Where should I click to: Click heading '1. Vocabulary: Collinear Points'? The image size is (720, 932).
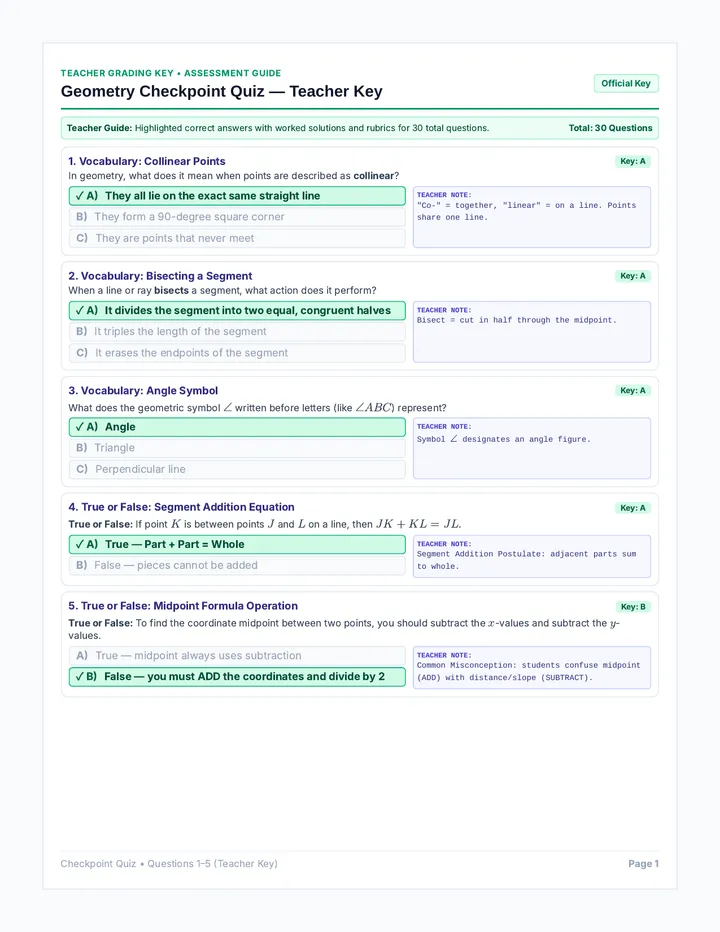click(x=147, y=161)
